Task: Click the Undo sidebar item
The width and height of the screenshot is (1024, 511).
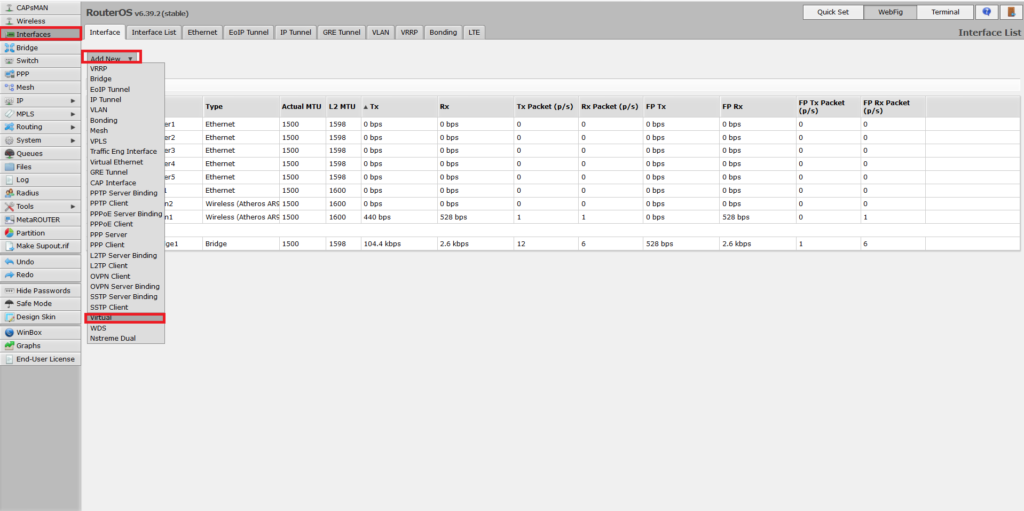Action: (40, 261)
